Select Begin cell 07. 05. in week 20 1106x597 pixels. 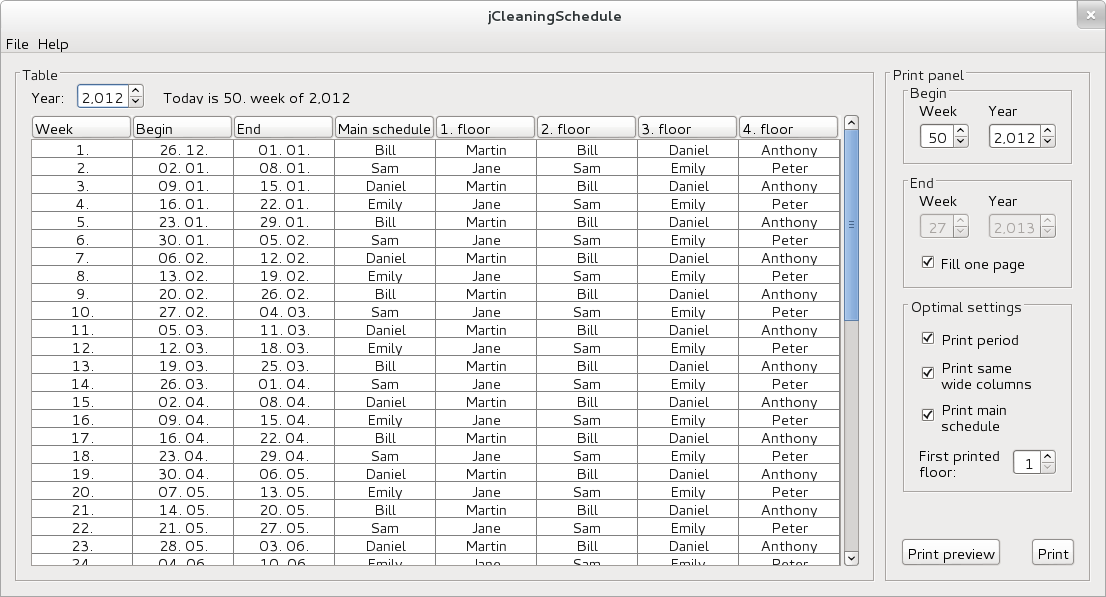(x=183, y=492)
